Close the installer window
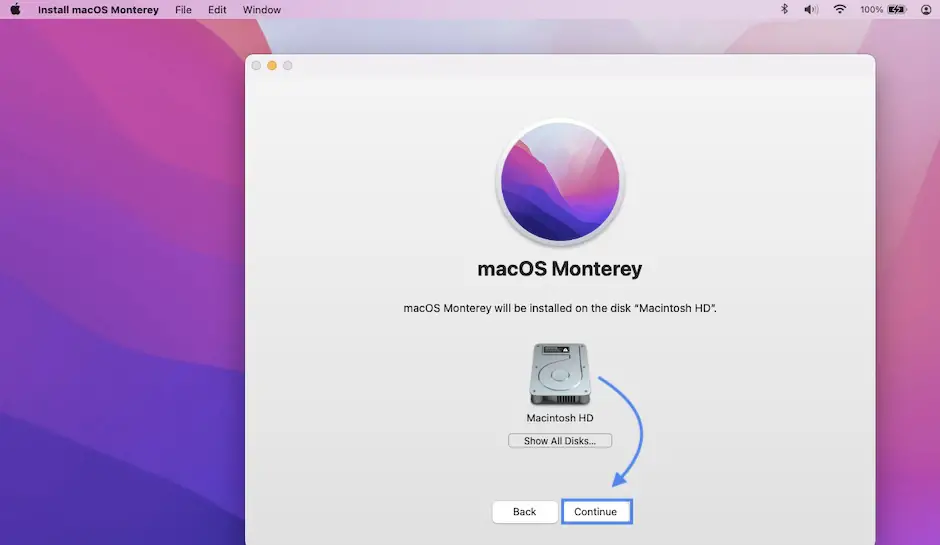 coord(256,66)
